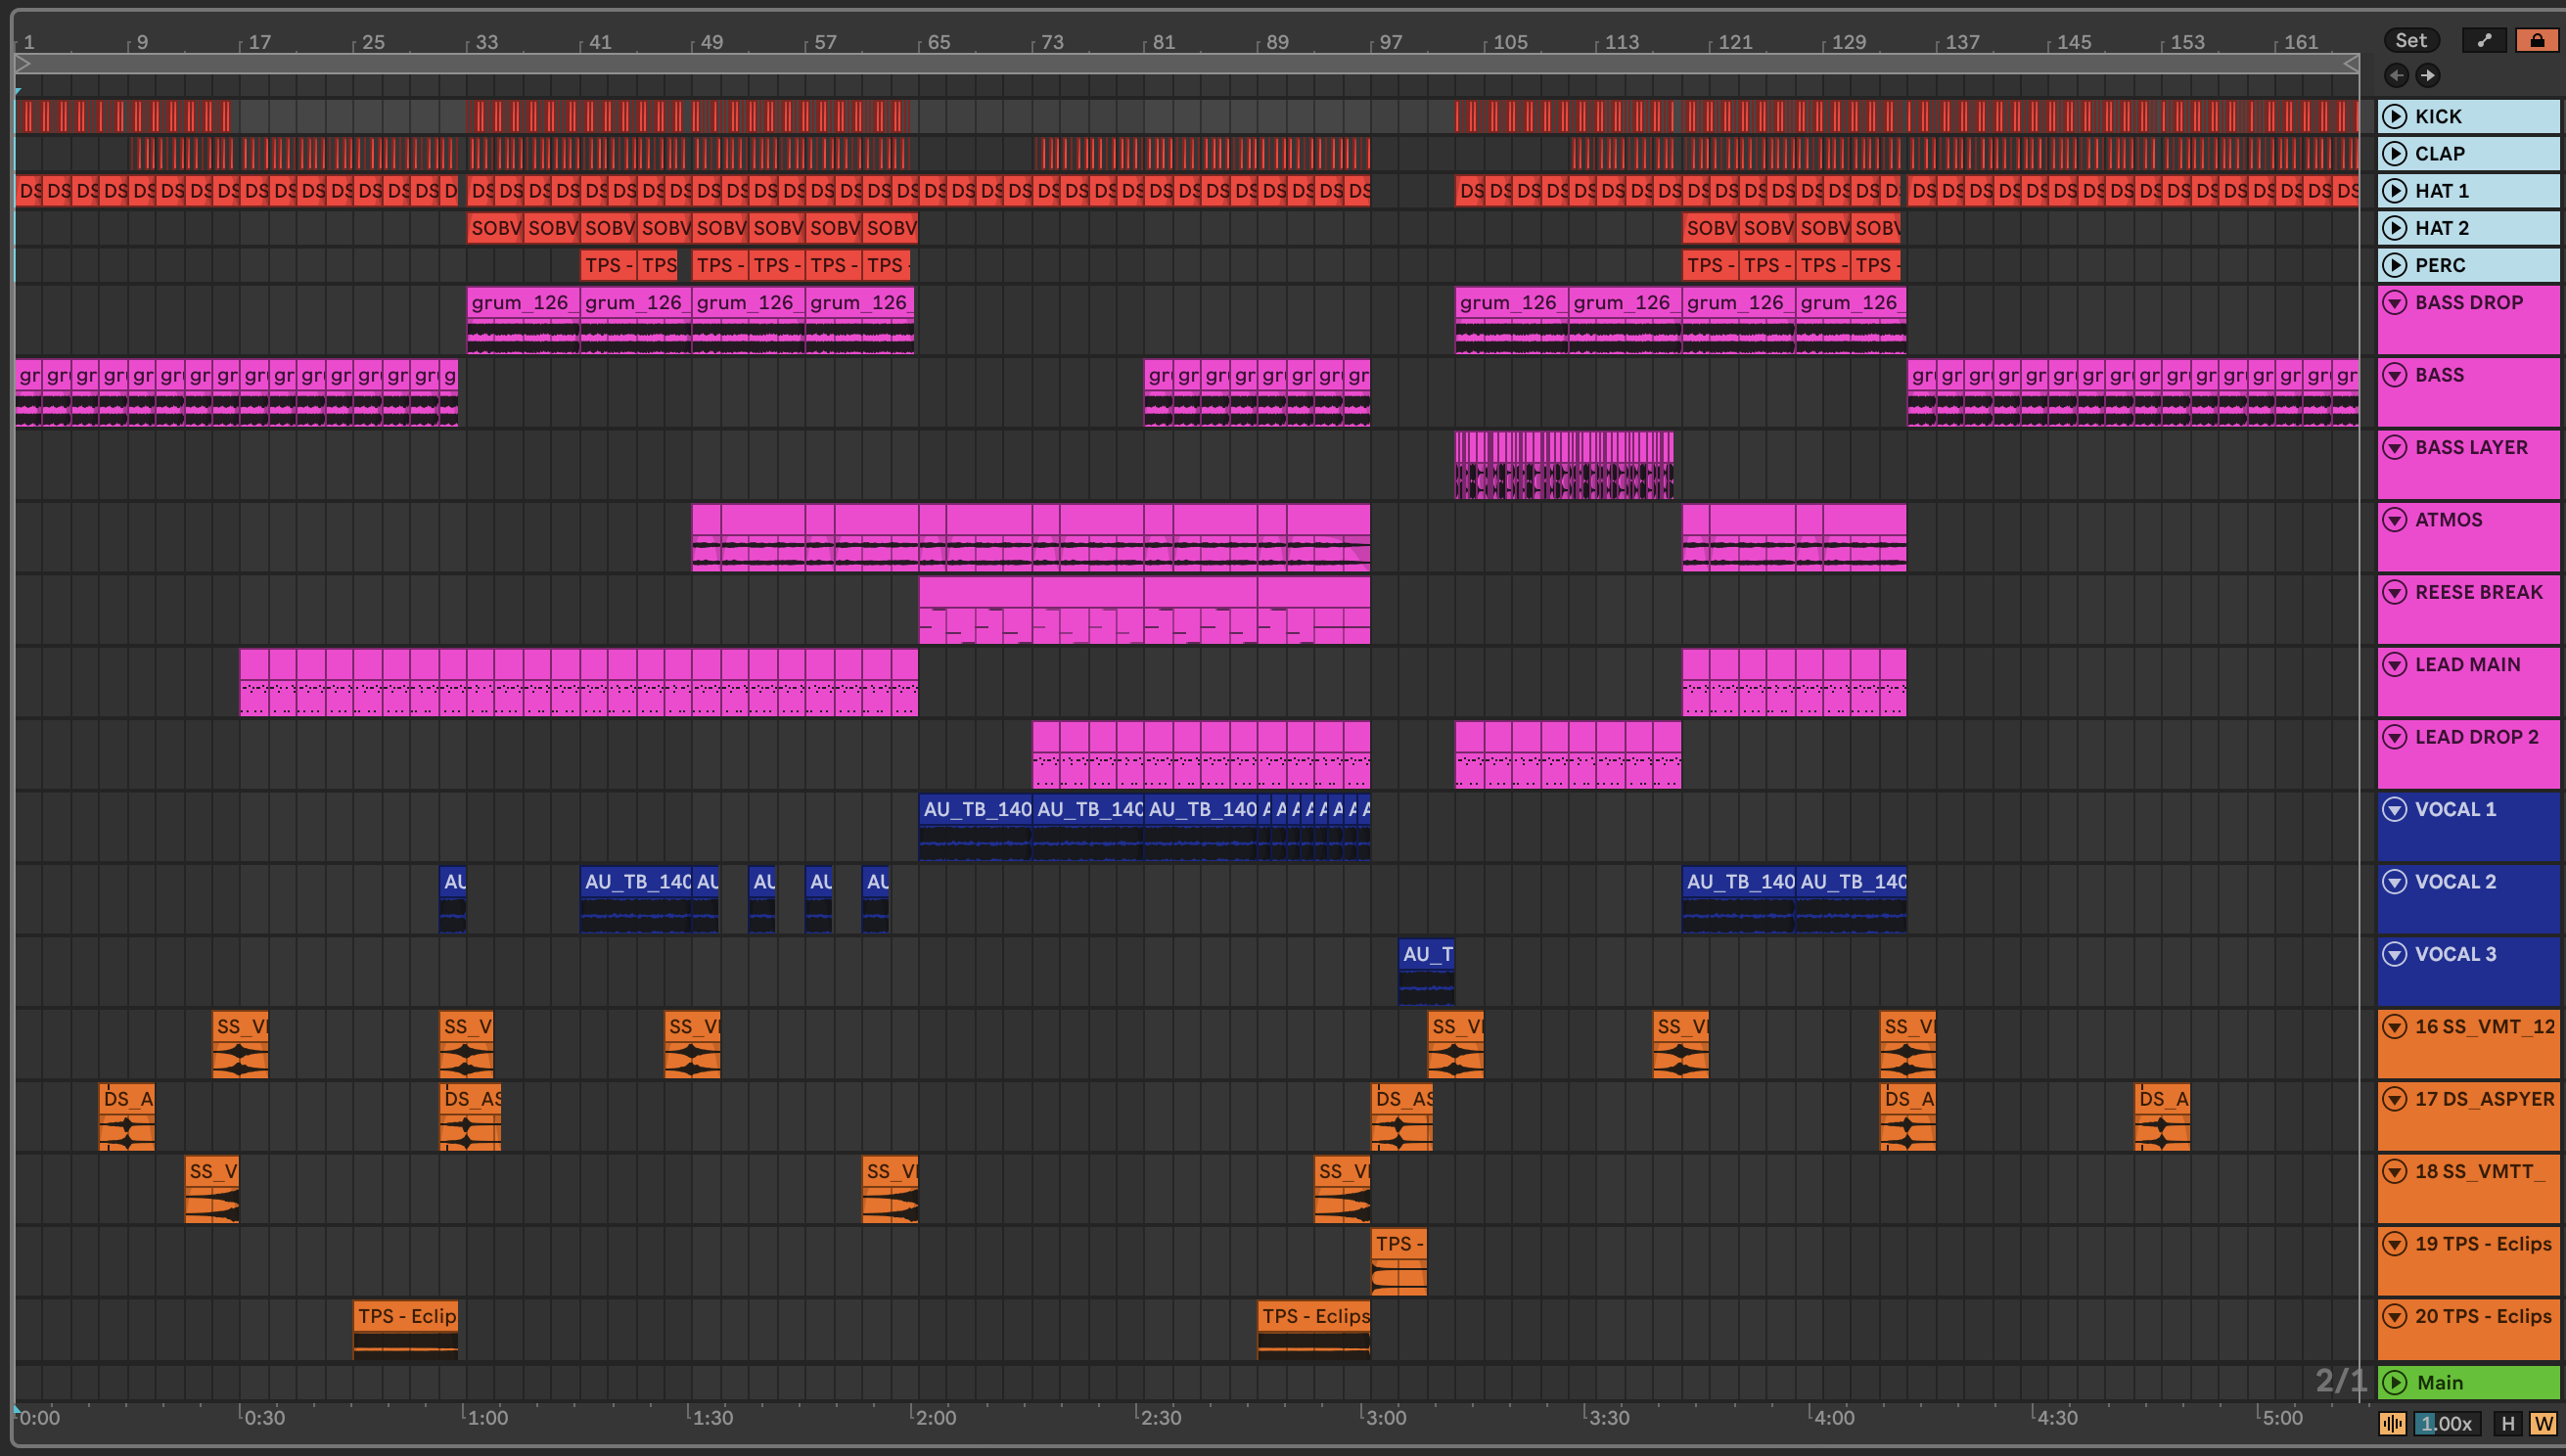Click fold arrow on ATMOS track
The width and height of the screenshot is (2566, 1456).
click(x=2394, y=520)
